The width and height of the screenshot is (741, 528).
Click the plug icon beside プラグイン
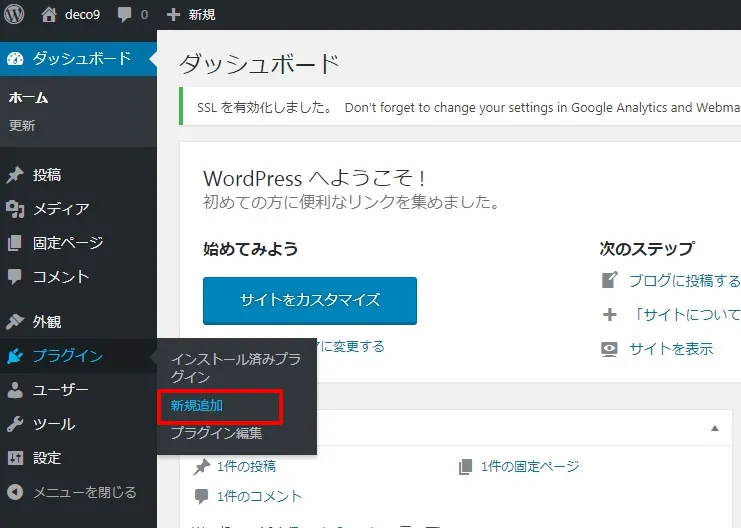pyautogui.click(x=15, y=356)
